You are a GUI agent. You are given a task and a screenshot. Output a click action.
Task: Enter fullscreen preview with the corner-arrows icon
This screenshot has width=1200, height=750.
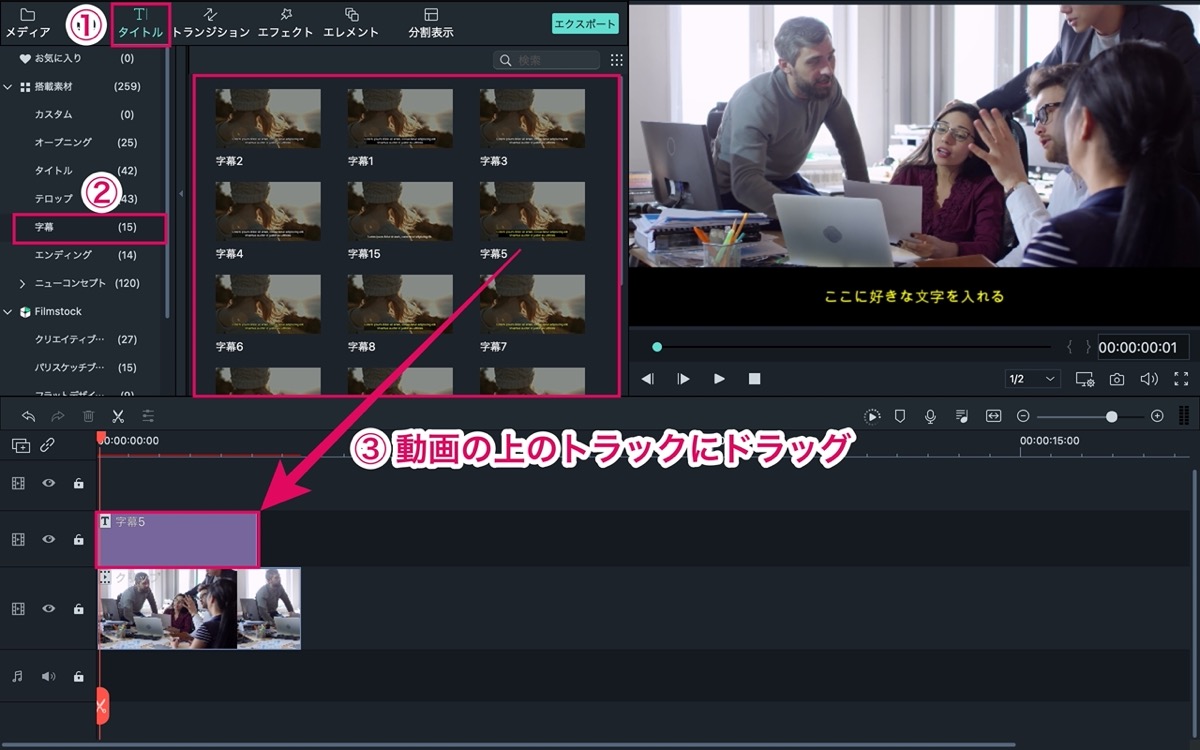tap(1181, 379)
